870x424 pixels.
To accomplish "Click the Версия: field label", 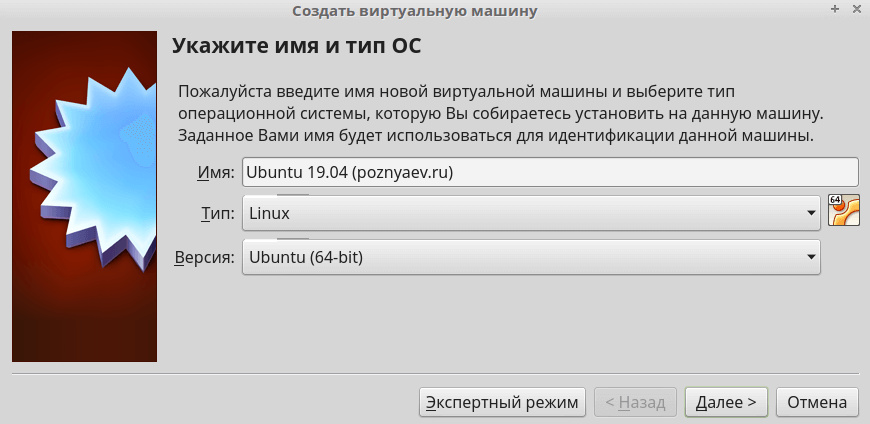I will click(205, 257).
